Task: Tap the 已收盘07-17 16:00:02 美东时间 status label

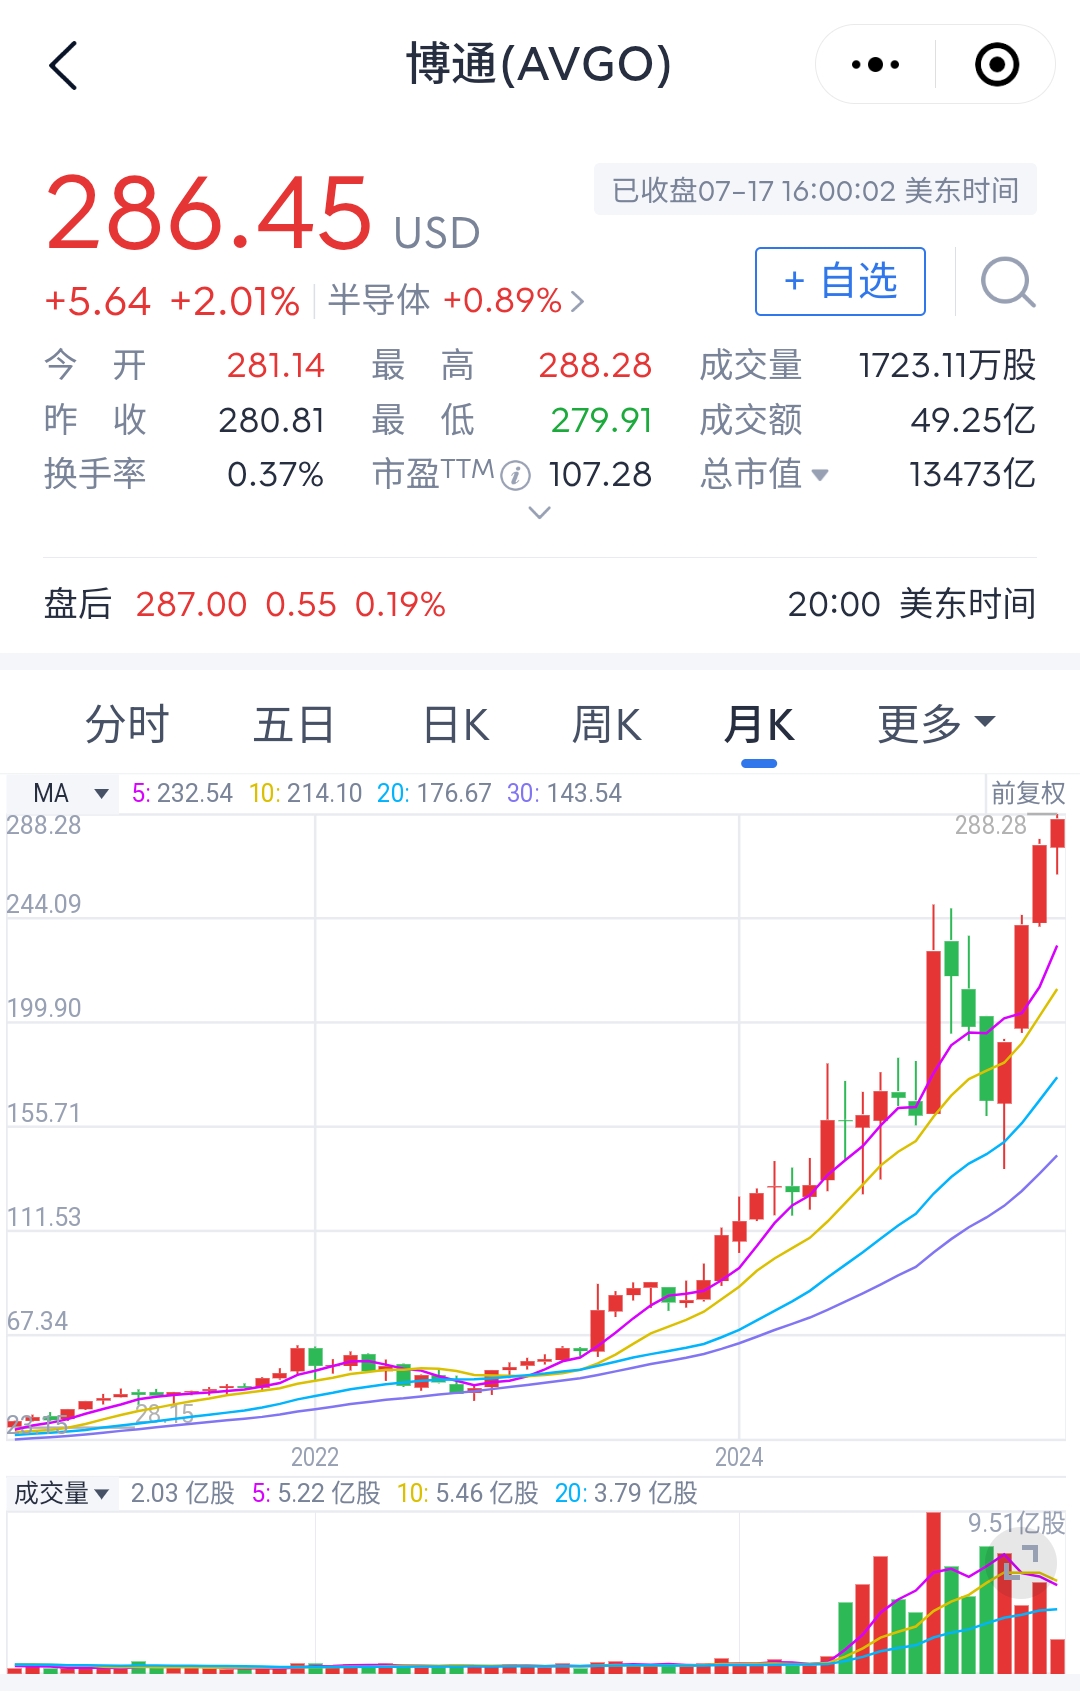Action: (x=815, y=190)
